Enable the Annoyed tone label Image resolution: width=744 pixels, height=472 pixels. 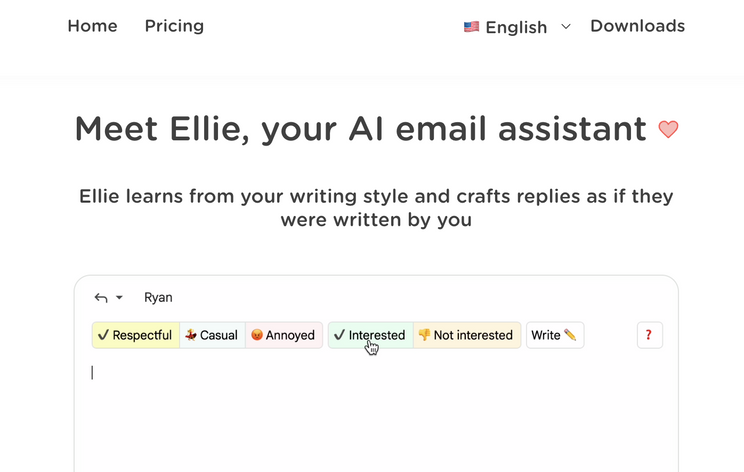point(290,335)
